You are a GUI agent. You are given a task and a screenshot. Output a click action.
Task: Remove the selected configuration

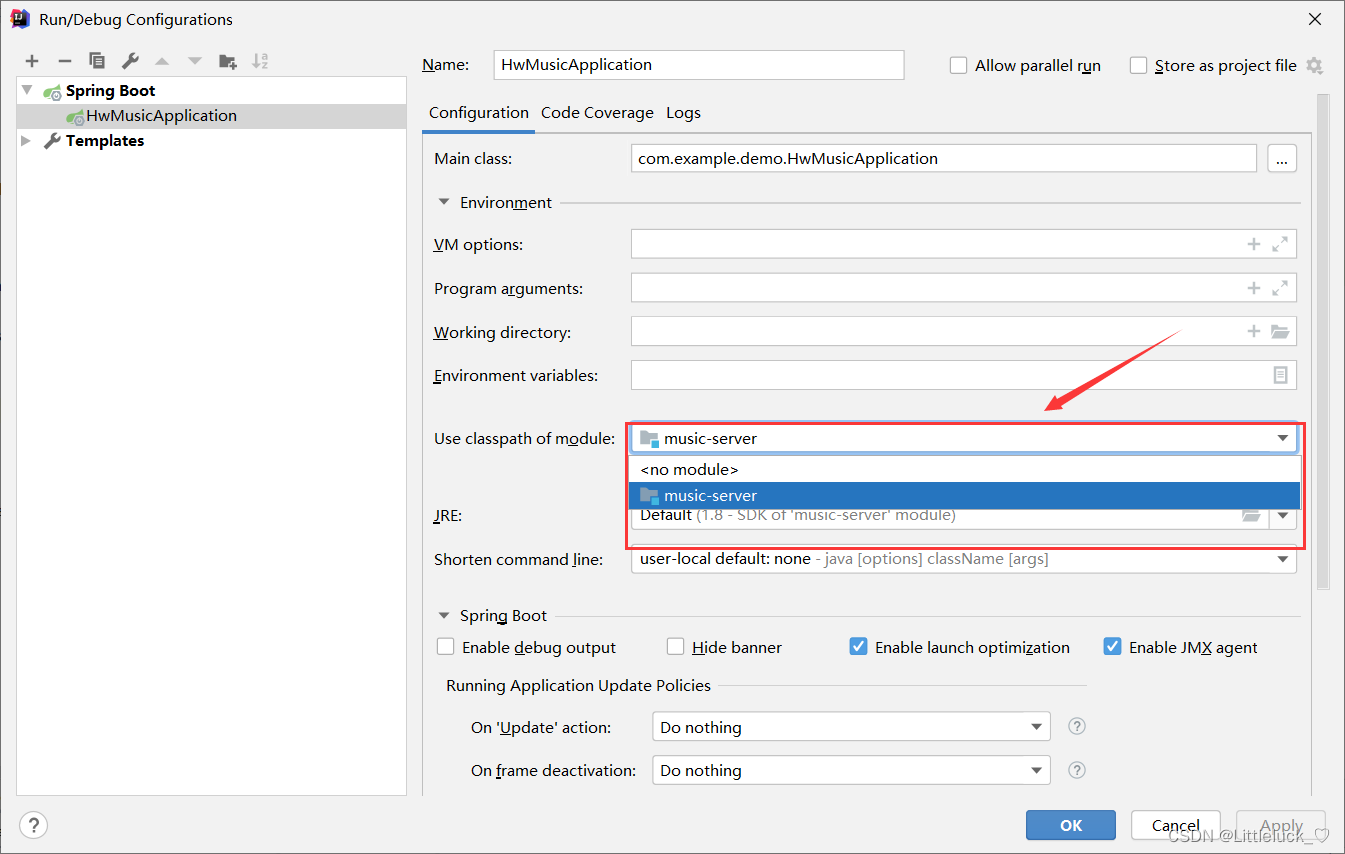(x=64, y=61)
